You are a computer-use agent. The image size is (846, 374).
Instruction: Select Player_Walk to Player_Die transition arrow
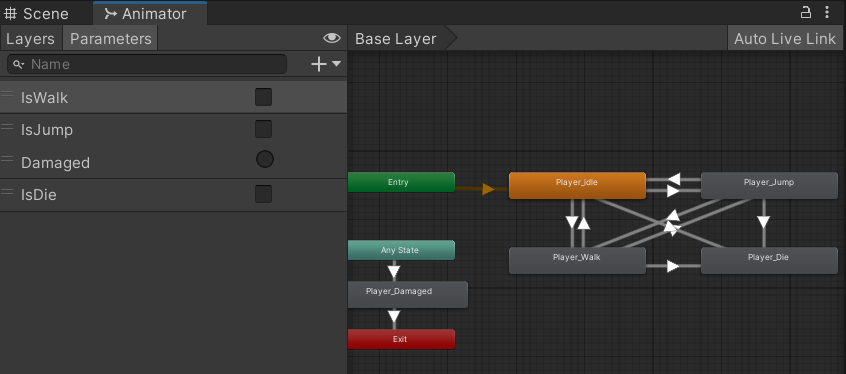click(x=673, y=266)
